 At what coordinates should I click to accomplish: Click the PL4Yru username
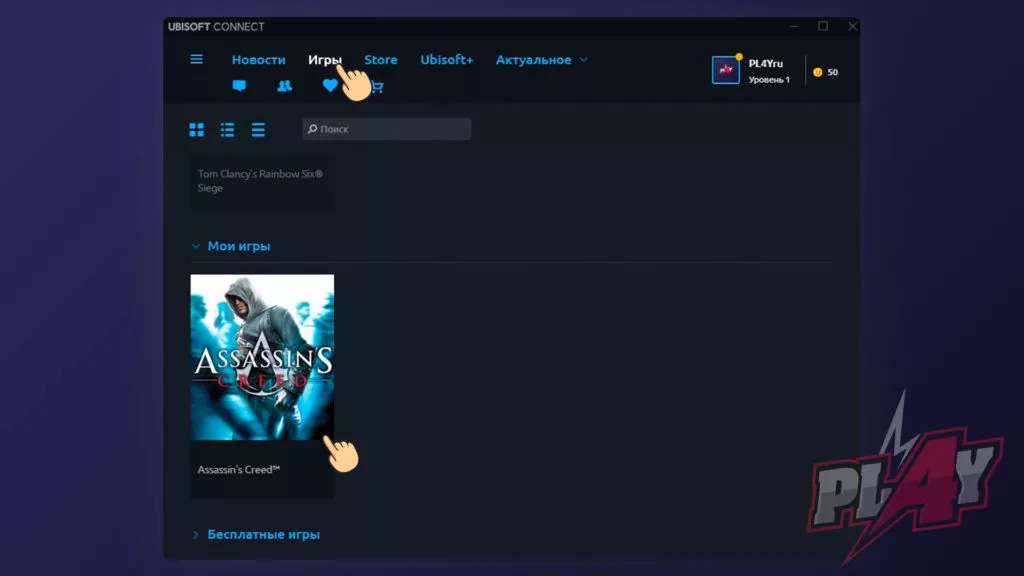765,63
